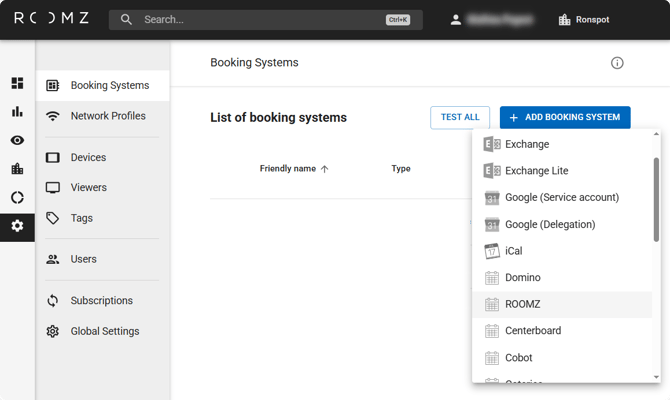670x400 pixels.
Task: Click the Users people icon
Action: click(x=53, y=259)
